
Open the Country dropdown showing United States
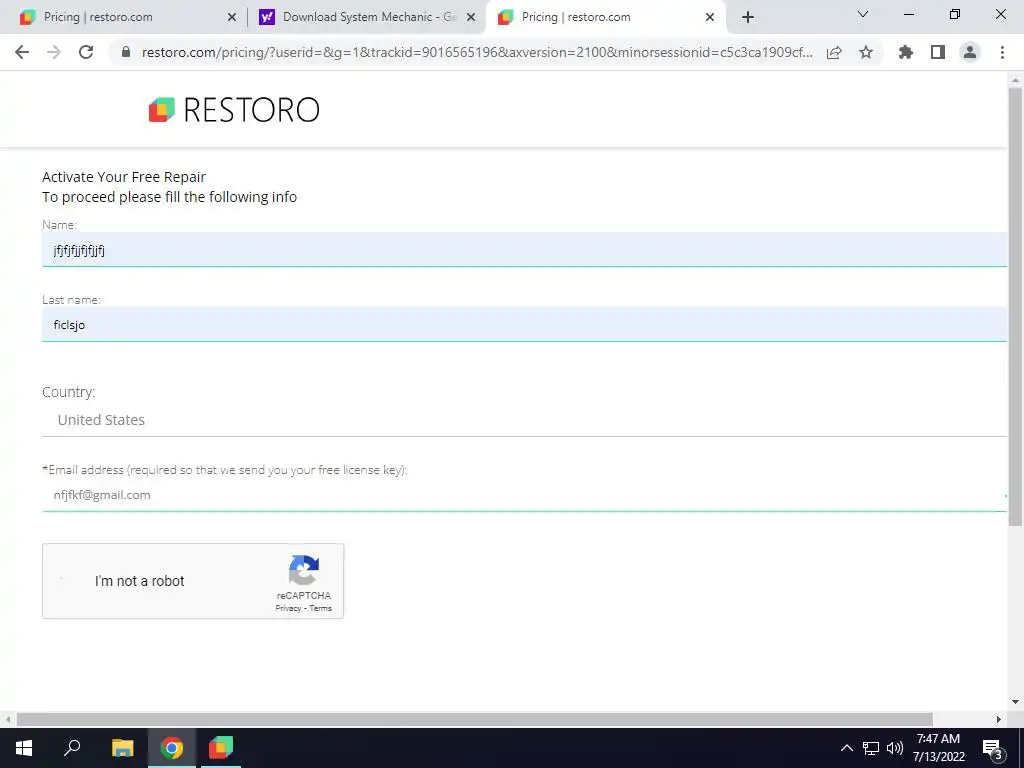click(524, 420)
